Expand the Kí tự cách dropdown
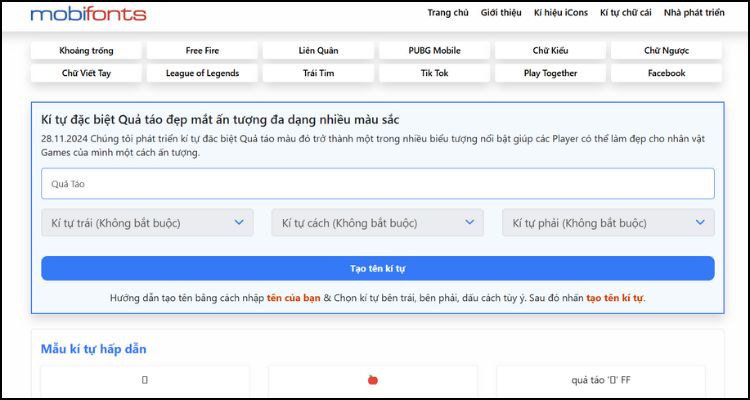This screenshot has height=400, width=750. (x=377, y=222)
